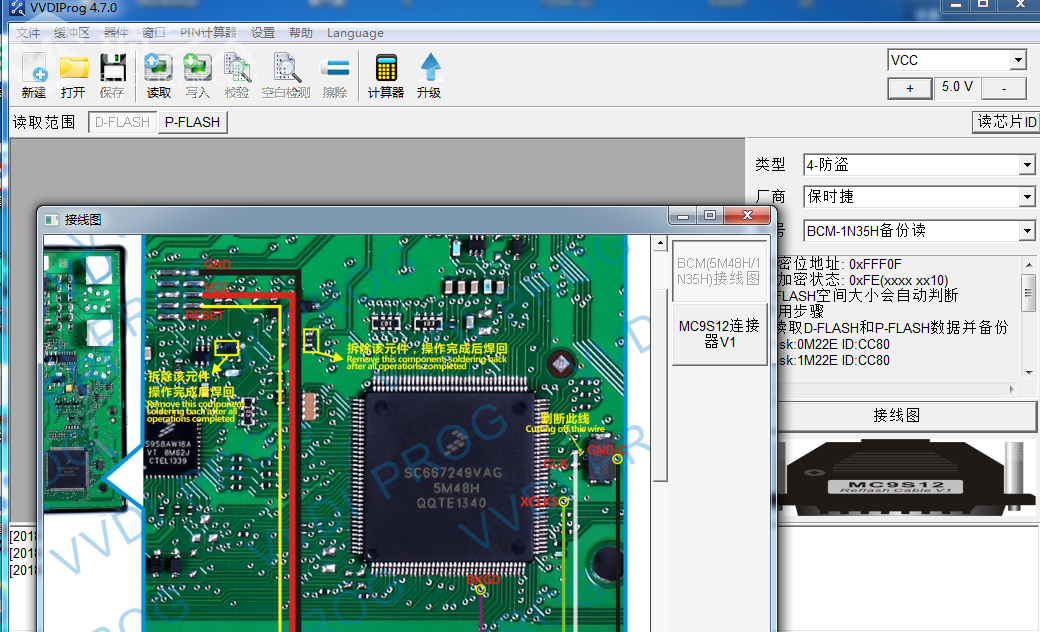Run the 校验 (Verify) toolbar icon
The width and height of the screenshot is (1040, 632).
[x=237, y=76]
